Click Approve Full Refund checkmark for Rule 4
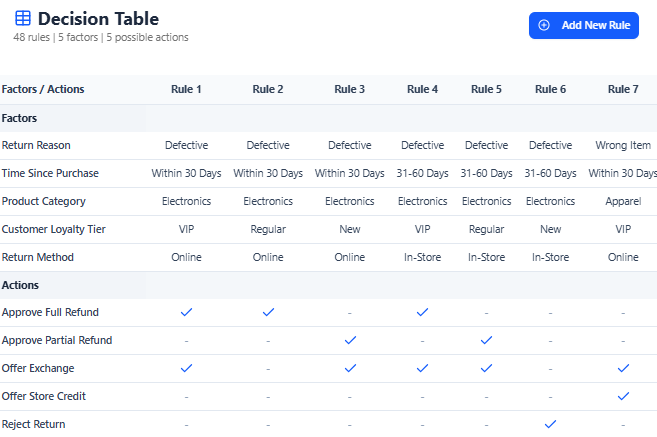This screenshot has width=657, height=437. click(x=422, y=312)
